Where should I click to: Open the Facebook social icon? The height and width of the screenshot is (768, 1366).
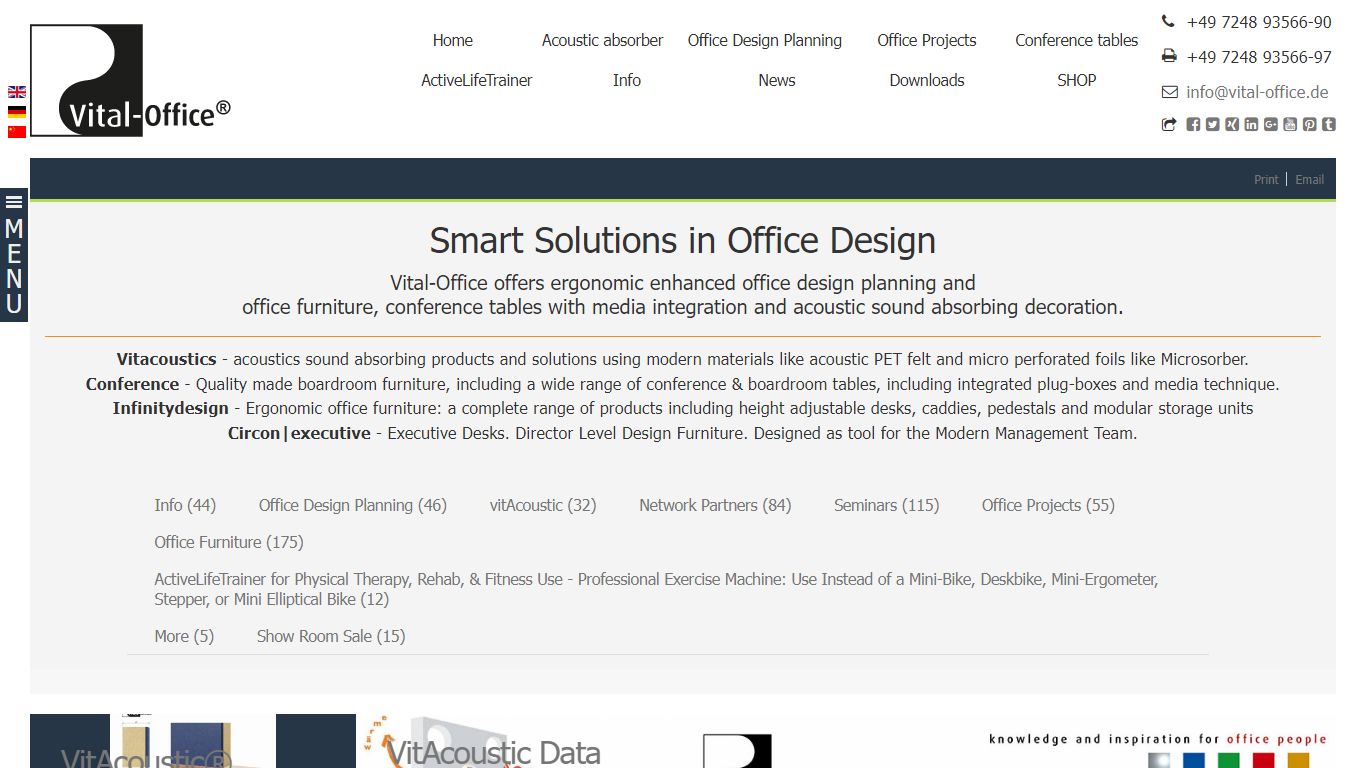point(1193,124)
